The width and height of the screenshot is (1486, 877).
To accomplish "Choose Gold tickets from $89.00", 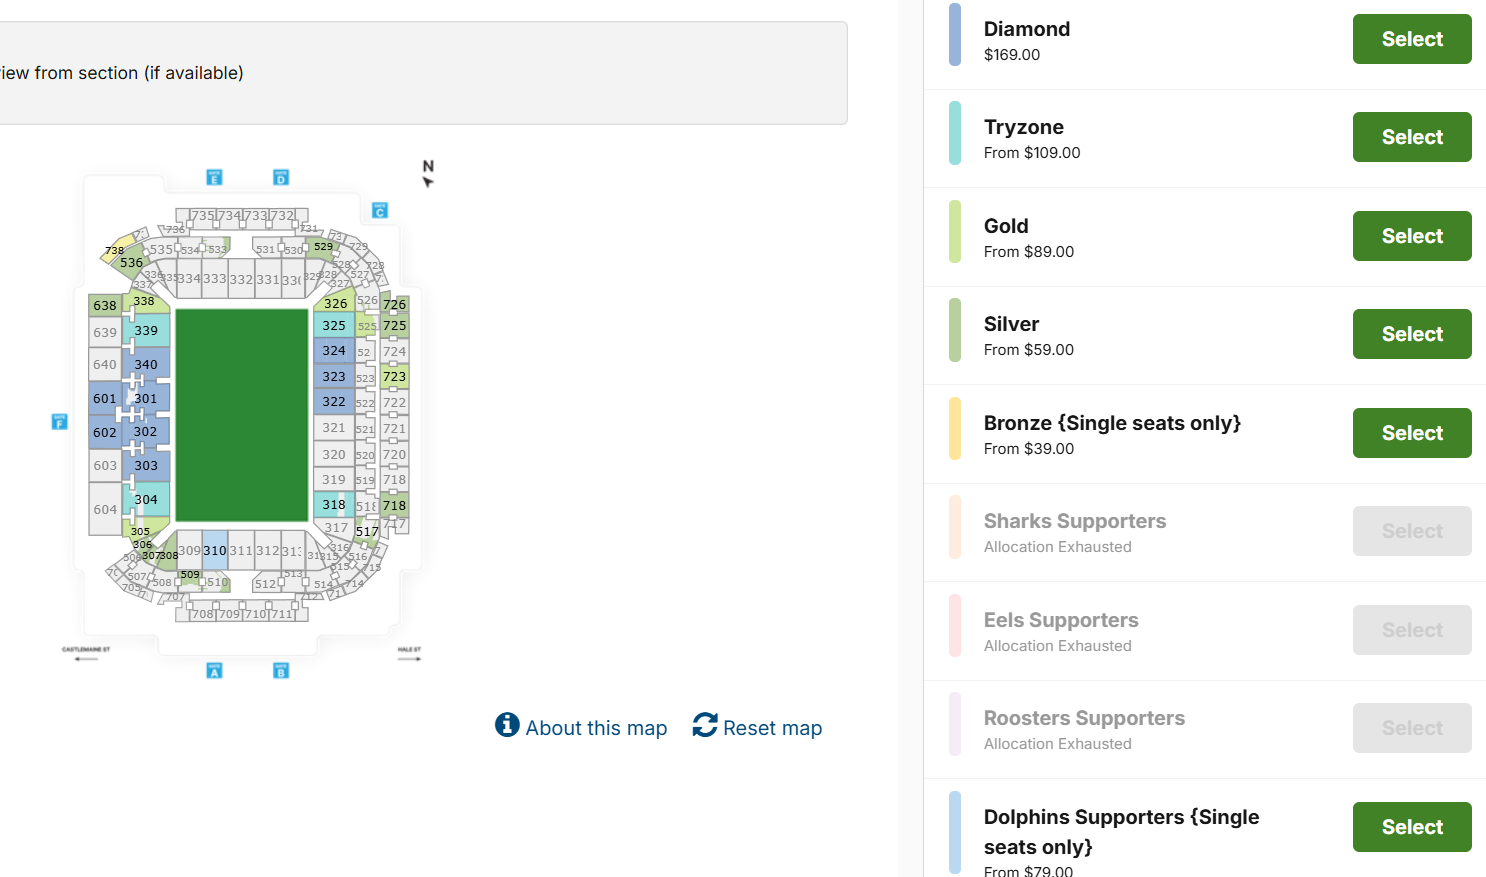I will (x=1412, y=236).
